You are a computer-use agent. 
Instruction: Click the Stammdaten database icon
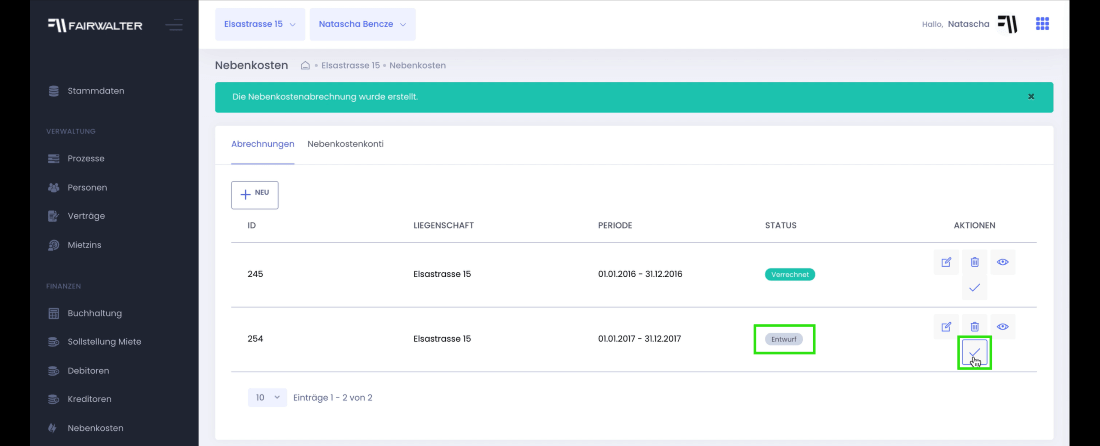pos(53,91)
